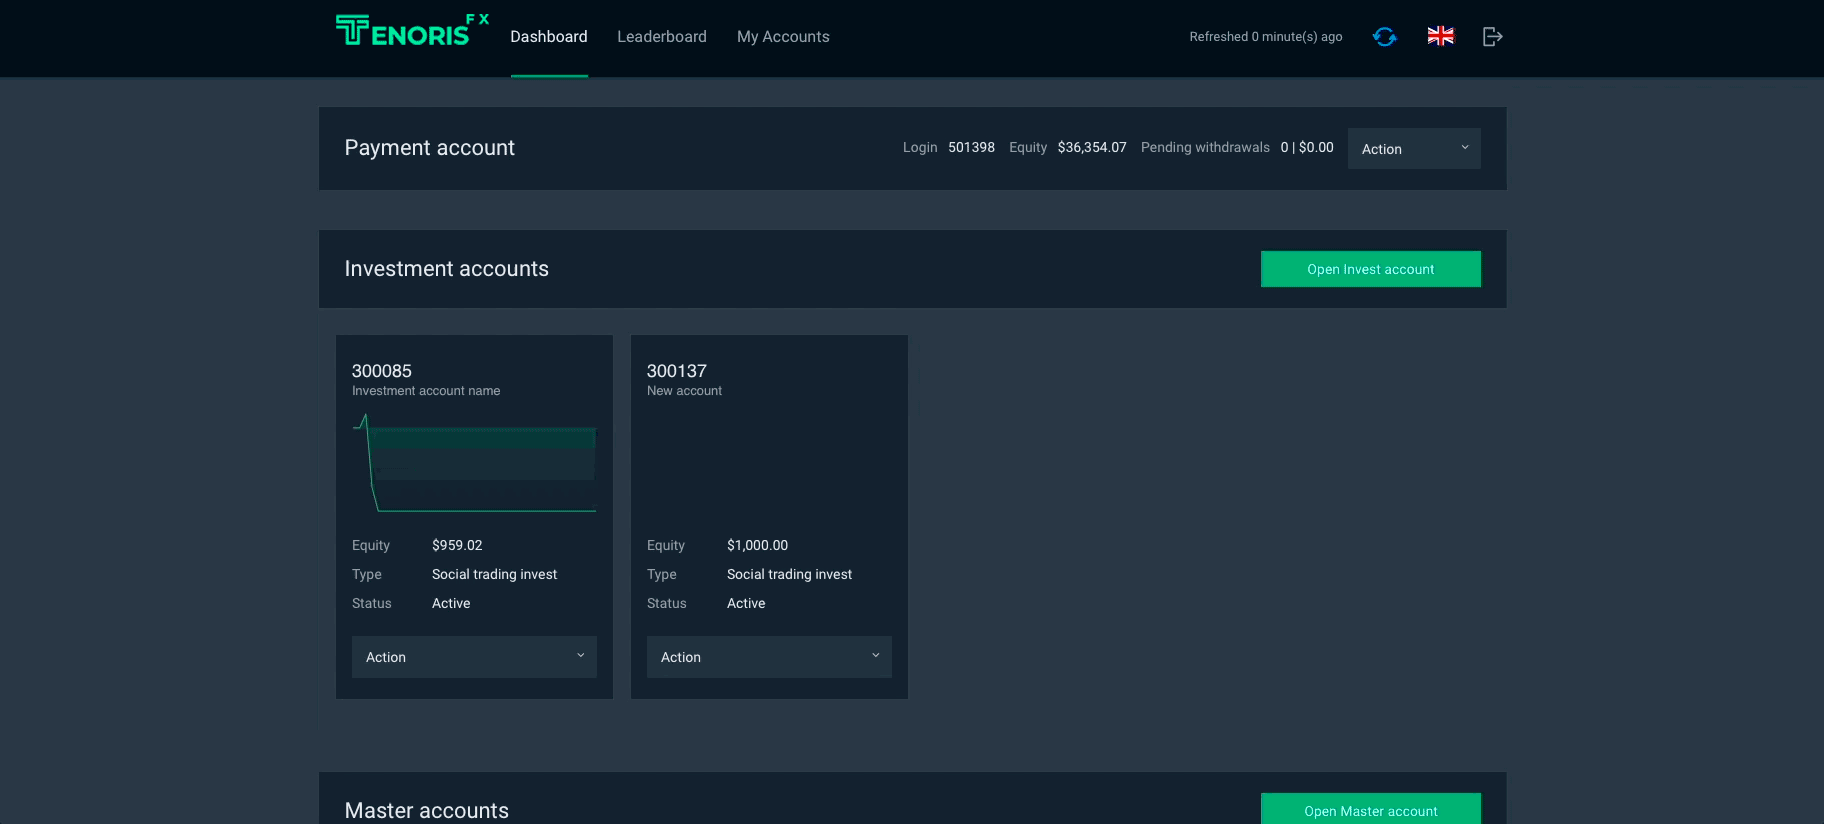
Task: Expand Payment account Action dropdown
Action: pyautogui.click(x=1413, y=149)
